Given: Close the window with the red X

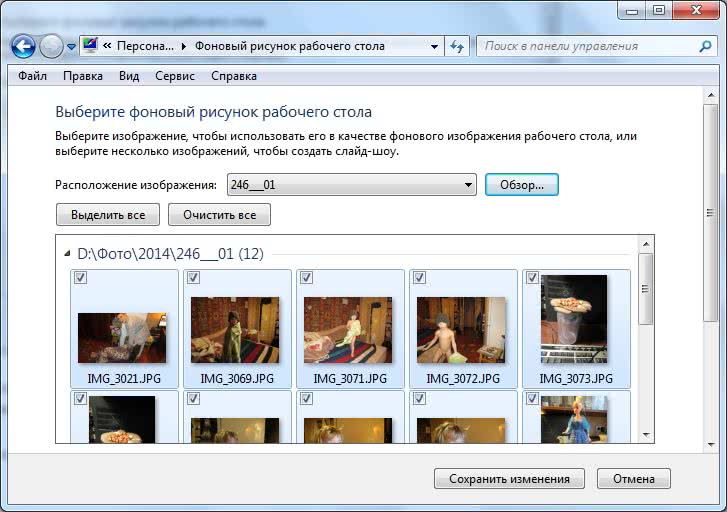Looking at the screenshot, I should [x=696, y=10].
